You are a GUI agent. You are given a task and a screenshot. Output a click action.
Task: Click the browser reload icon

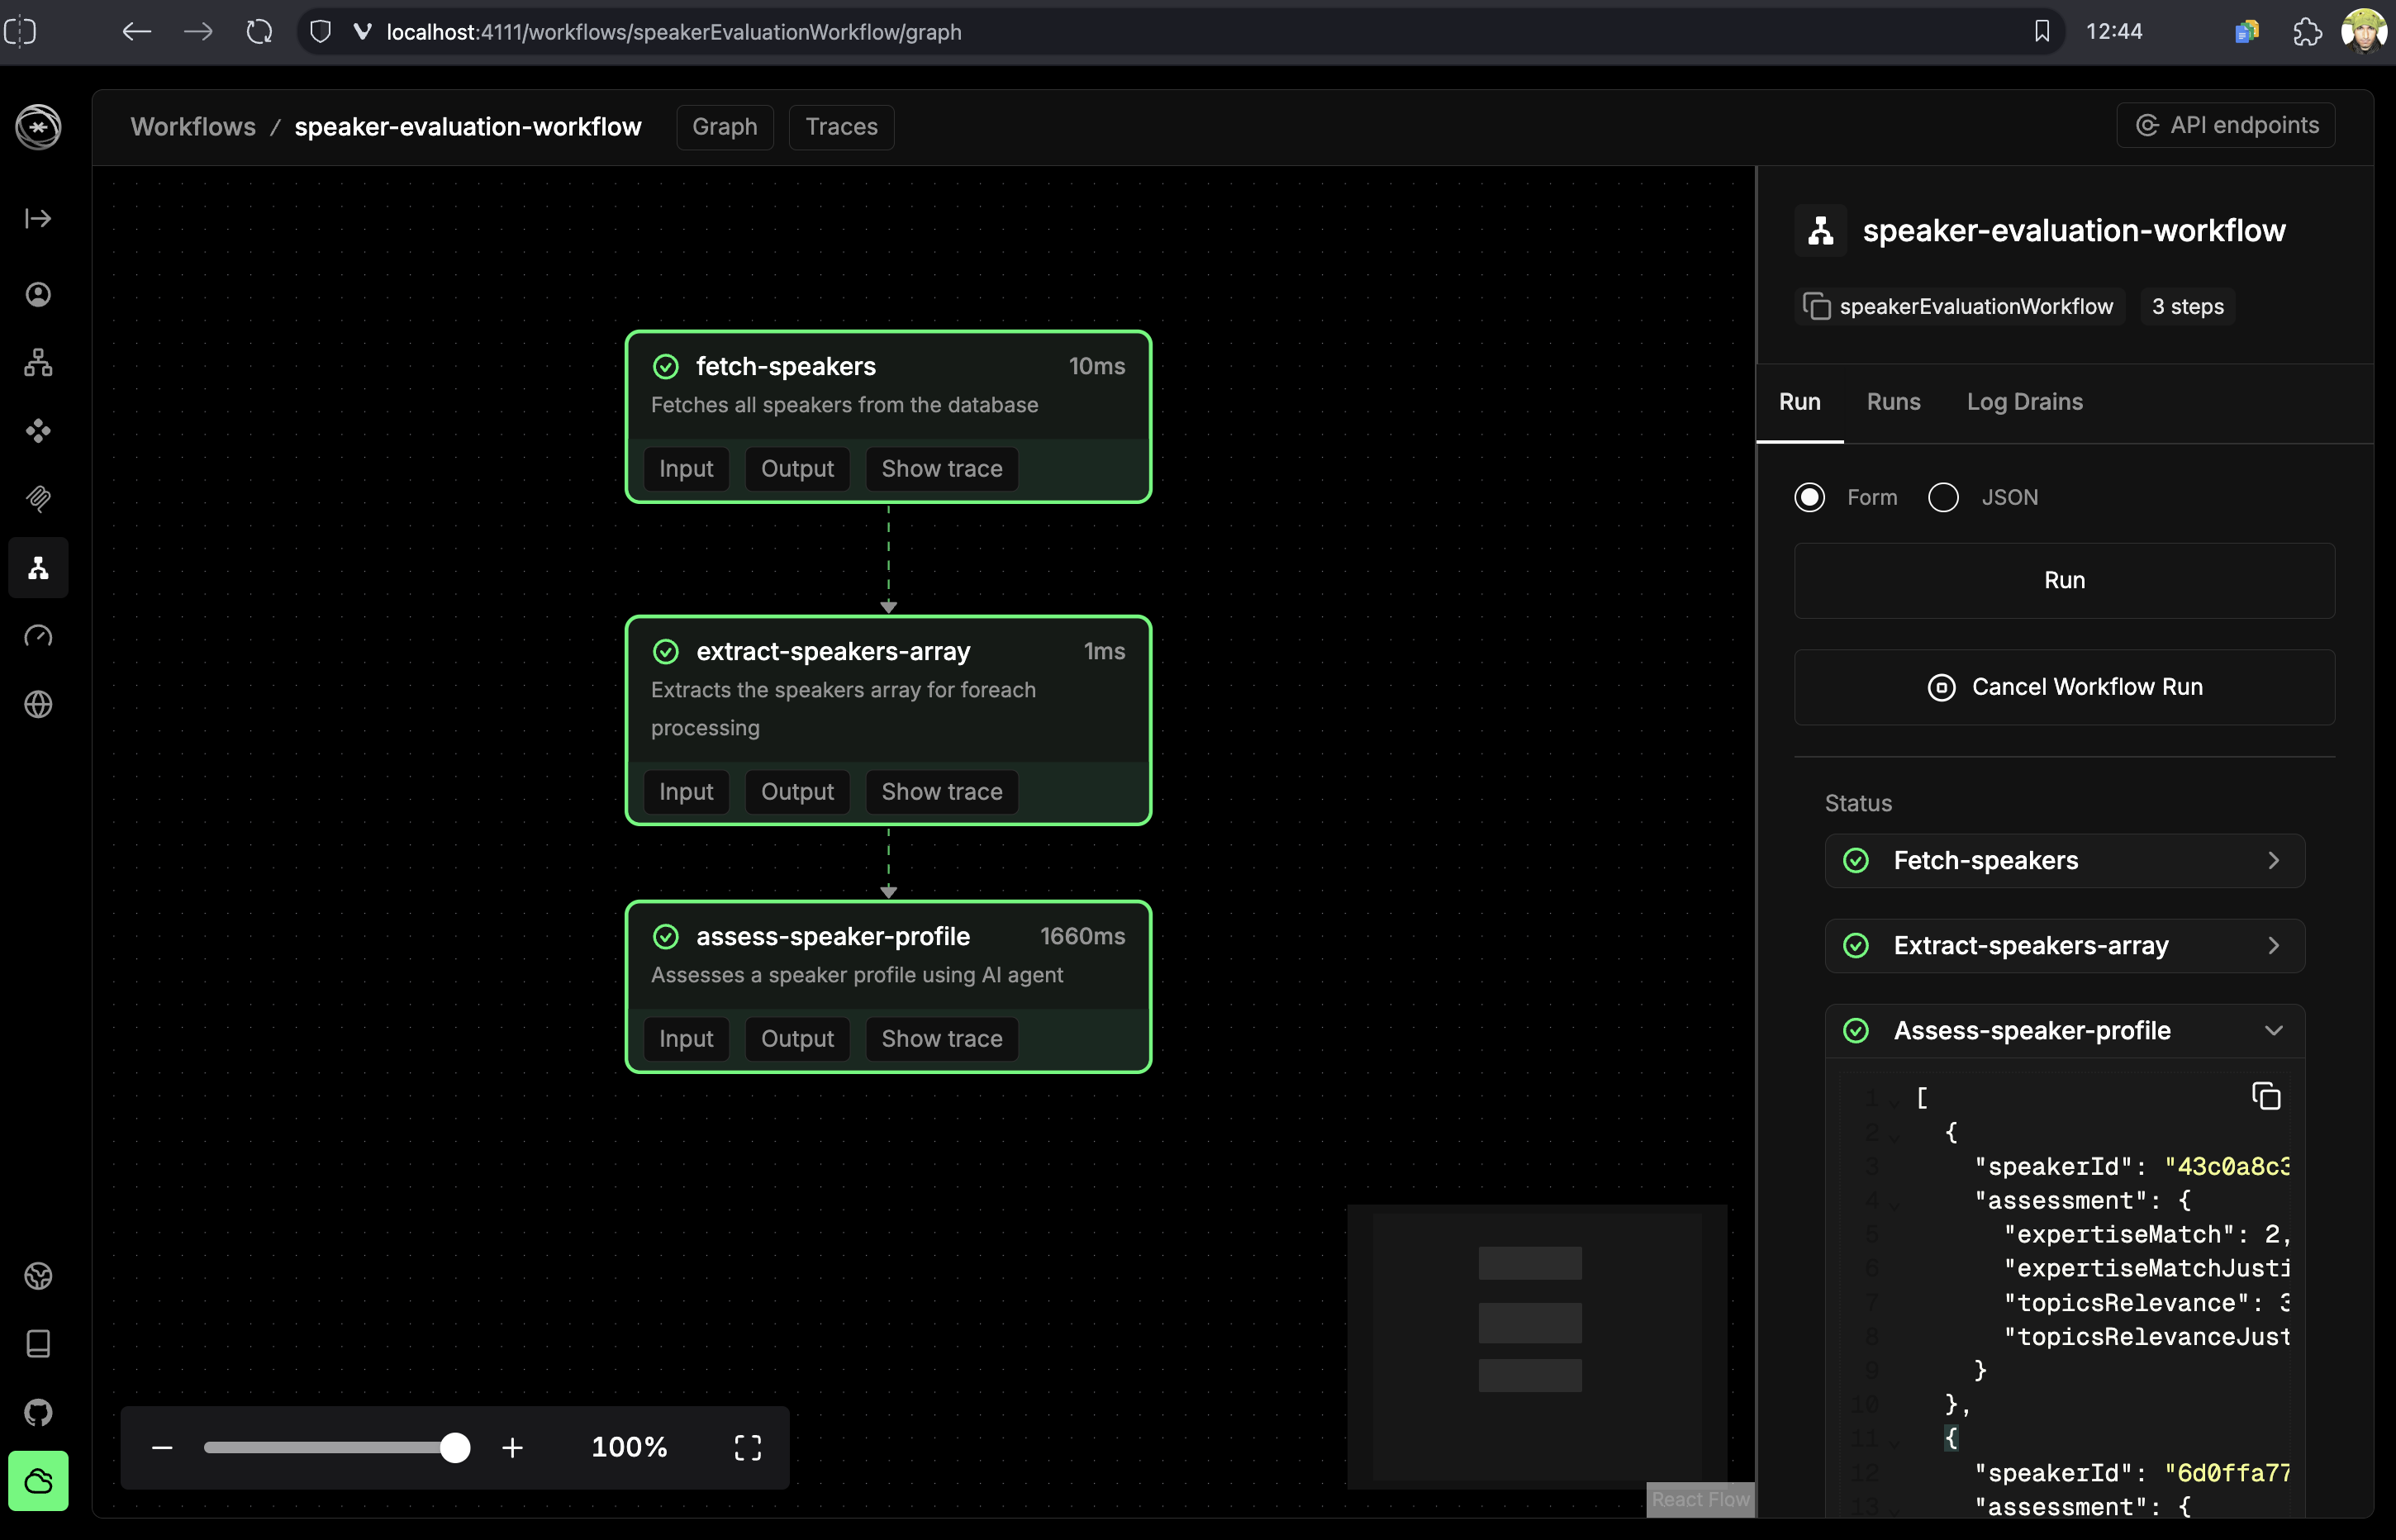tap(259, 32)
